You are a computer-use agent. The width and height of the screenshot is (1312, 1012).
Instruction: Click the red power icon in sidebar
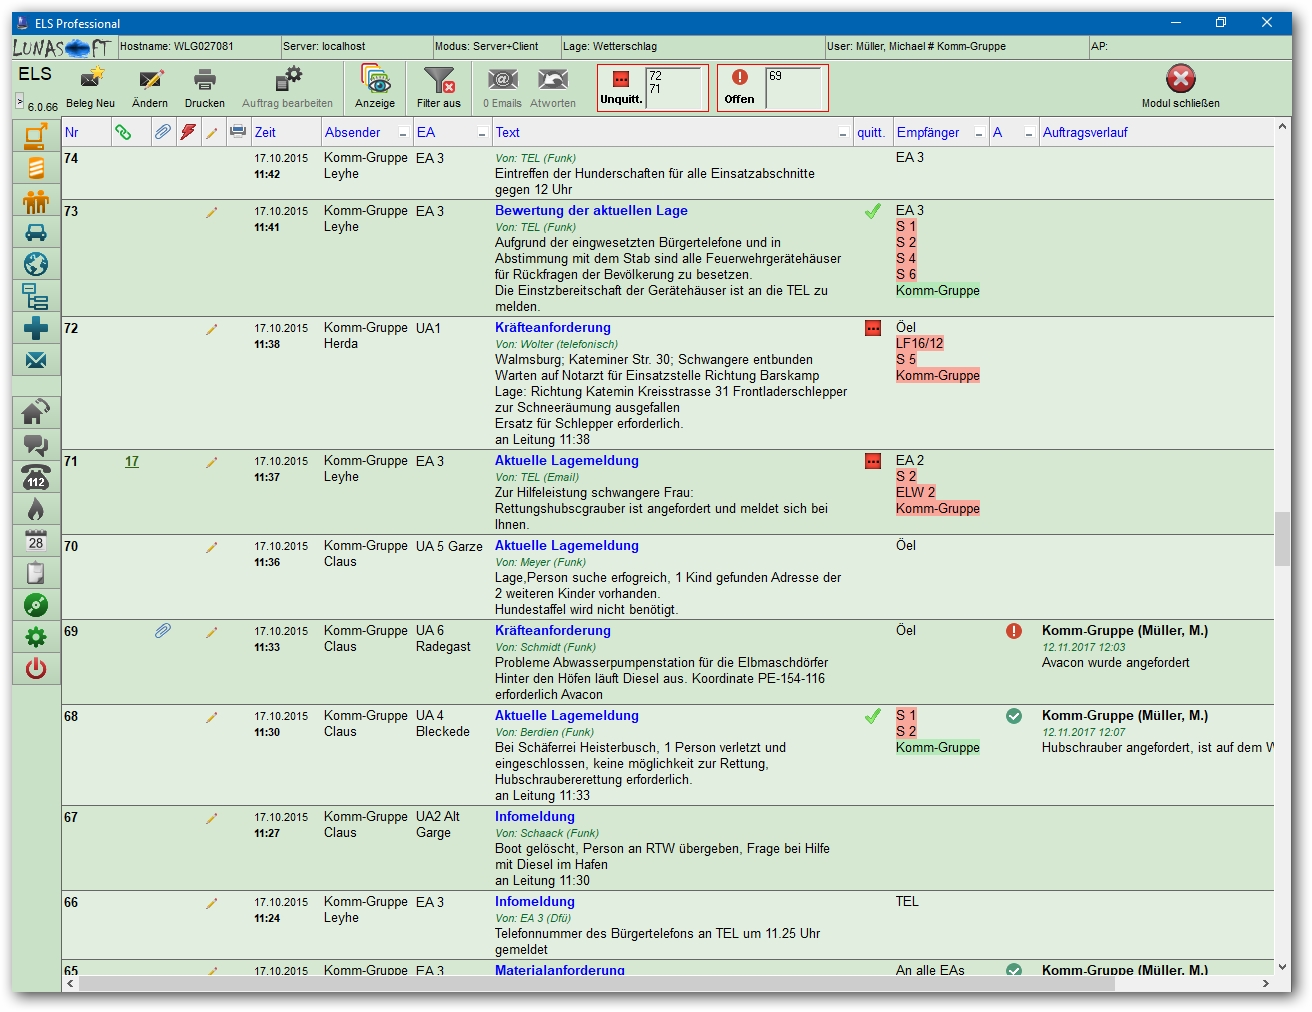pos(36,668)
